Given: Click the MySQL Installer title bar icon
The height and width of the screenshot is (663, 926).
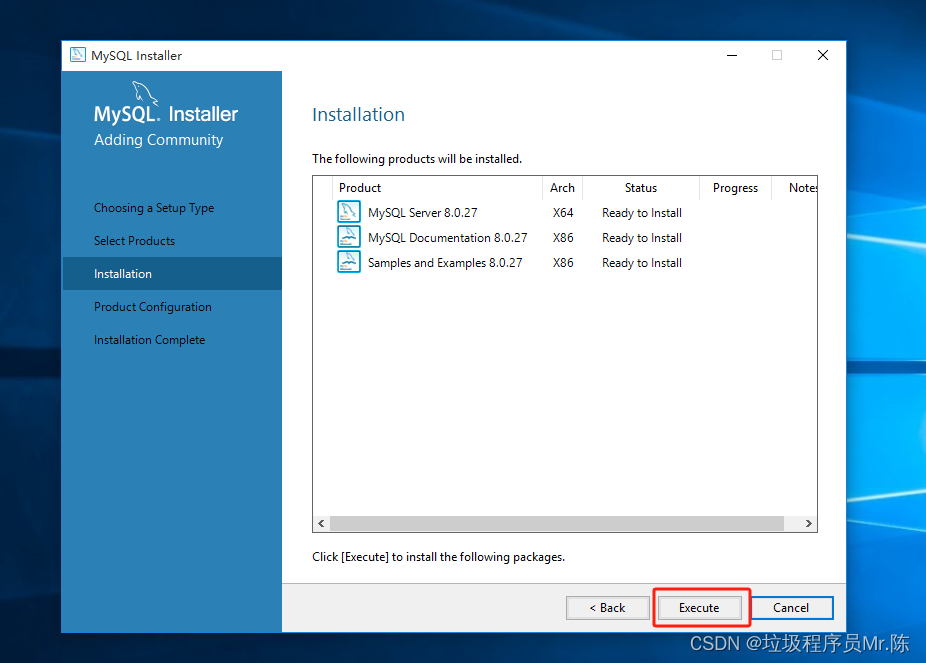Looking at the screenshot, I should point(77,55).
